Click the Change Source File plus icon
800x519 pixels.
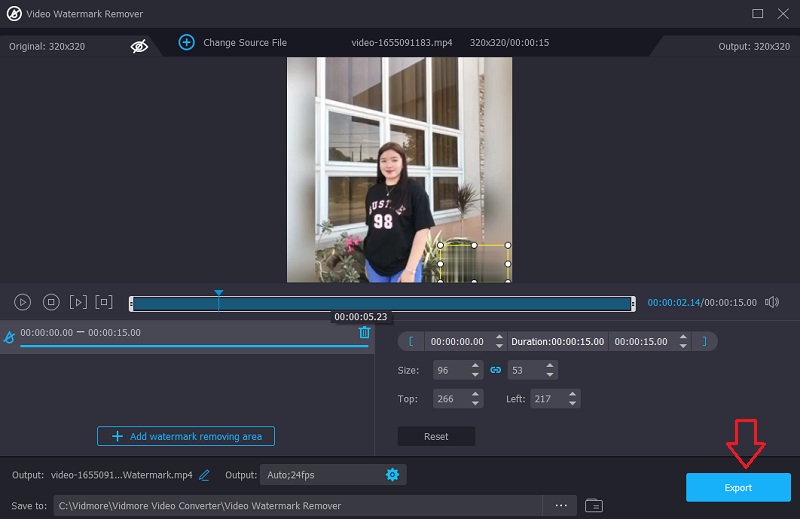point(186,42)
